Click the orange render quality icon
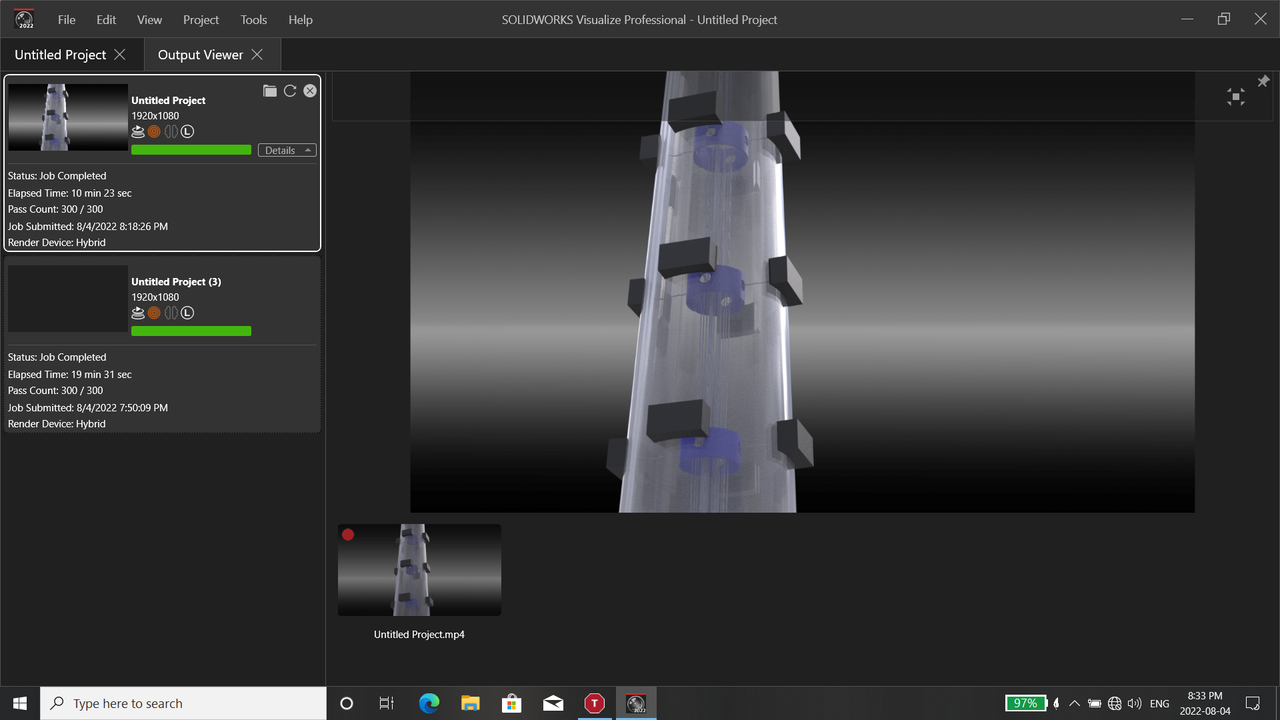Image resolution: width=1280 pixels, height=720 pixels. click(x=153, y=131)
